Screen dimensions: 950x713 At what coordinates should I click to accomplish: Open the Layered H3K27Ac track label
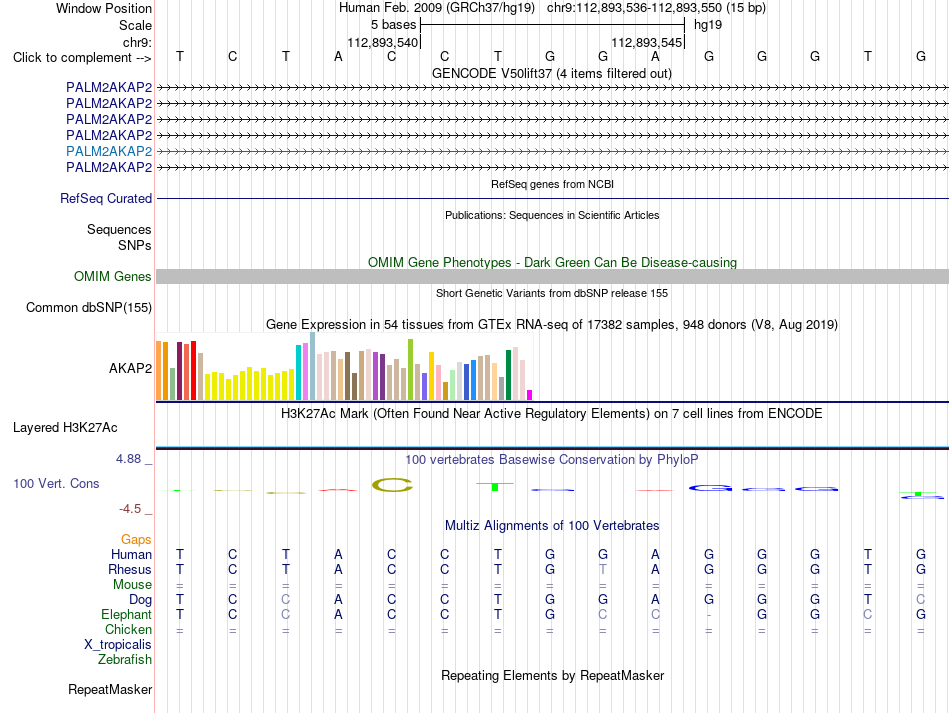[65, 428]
